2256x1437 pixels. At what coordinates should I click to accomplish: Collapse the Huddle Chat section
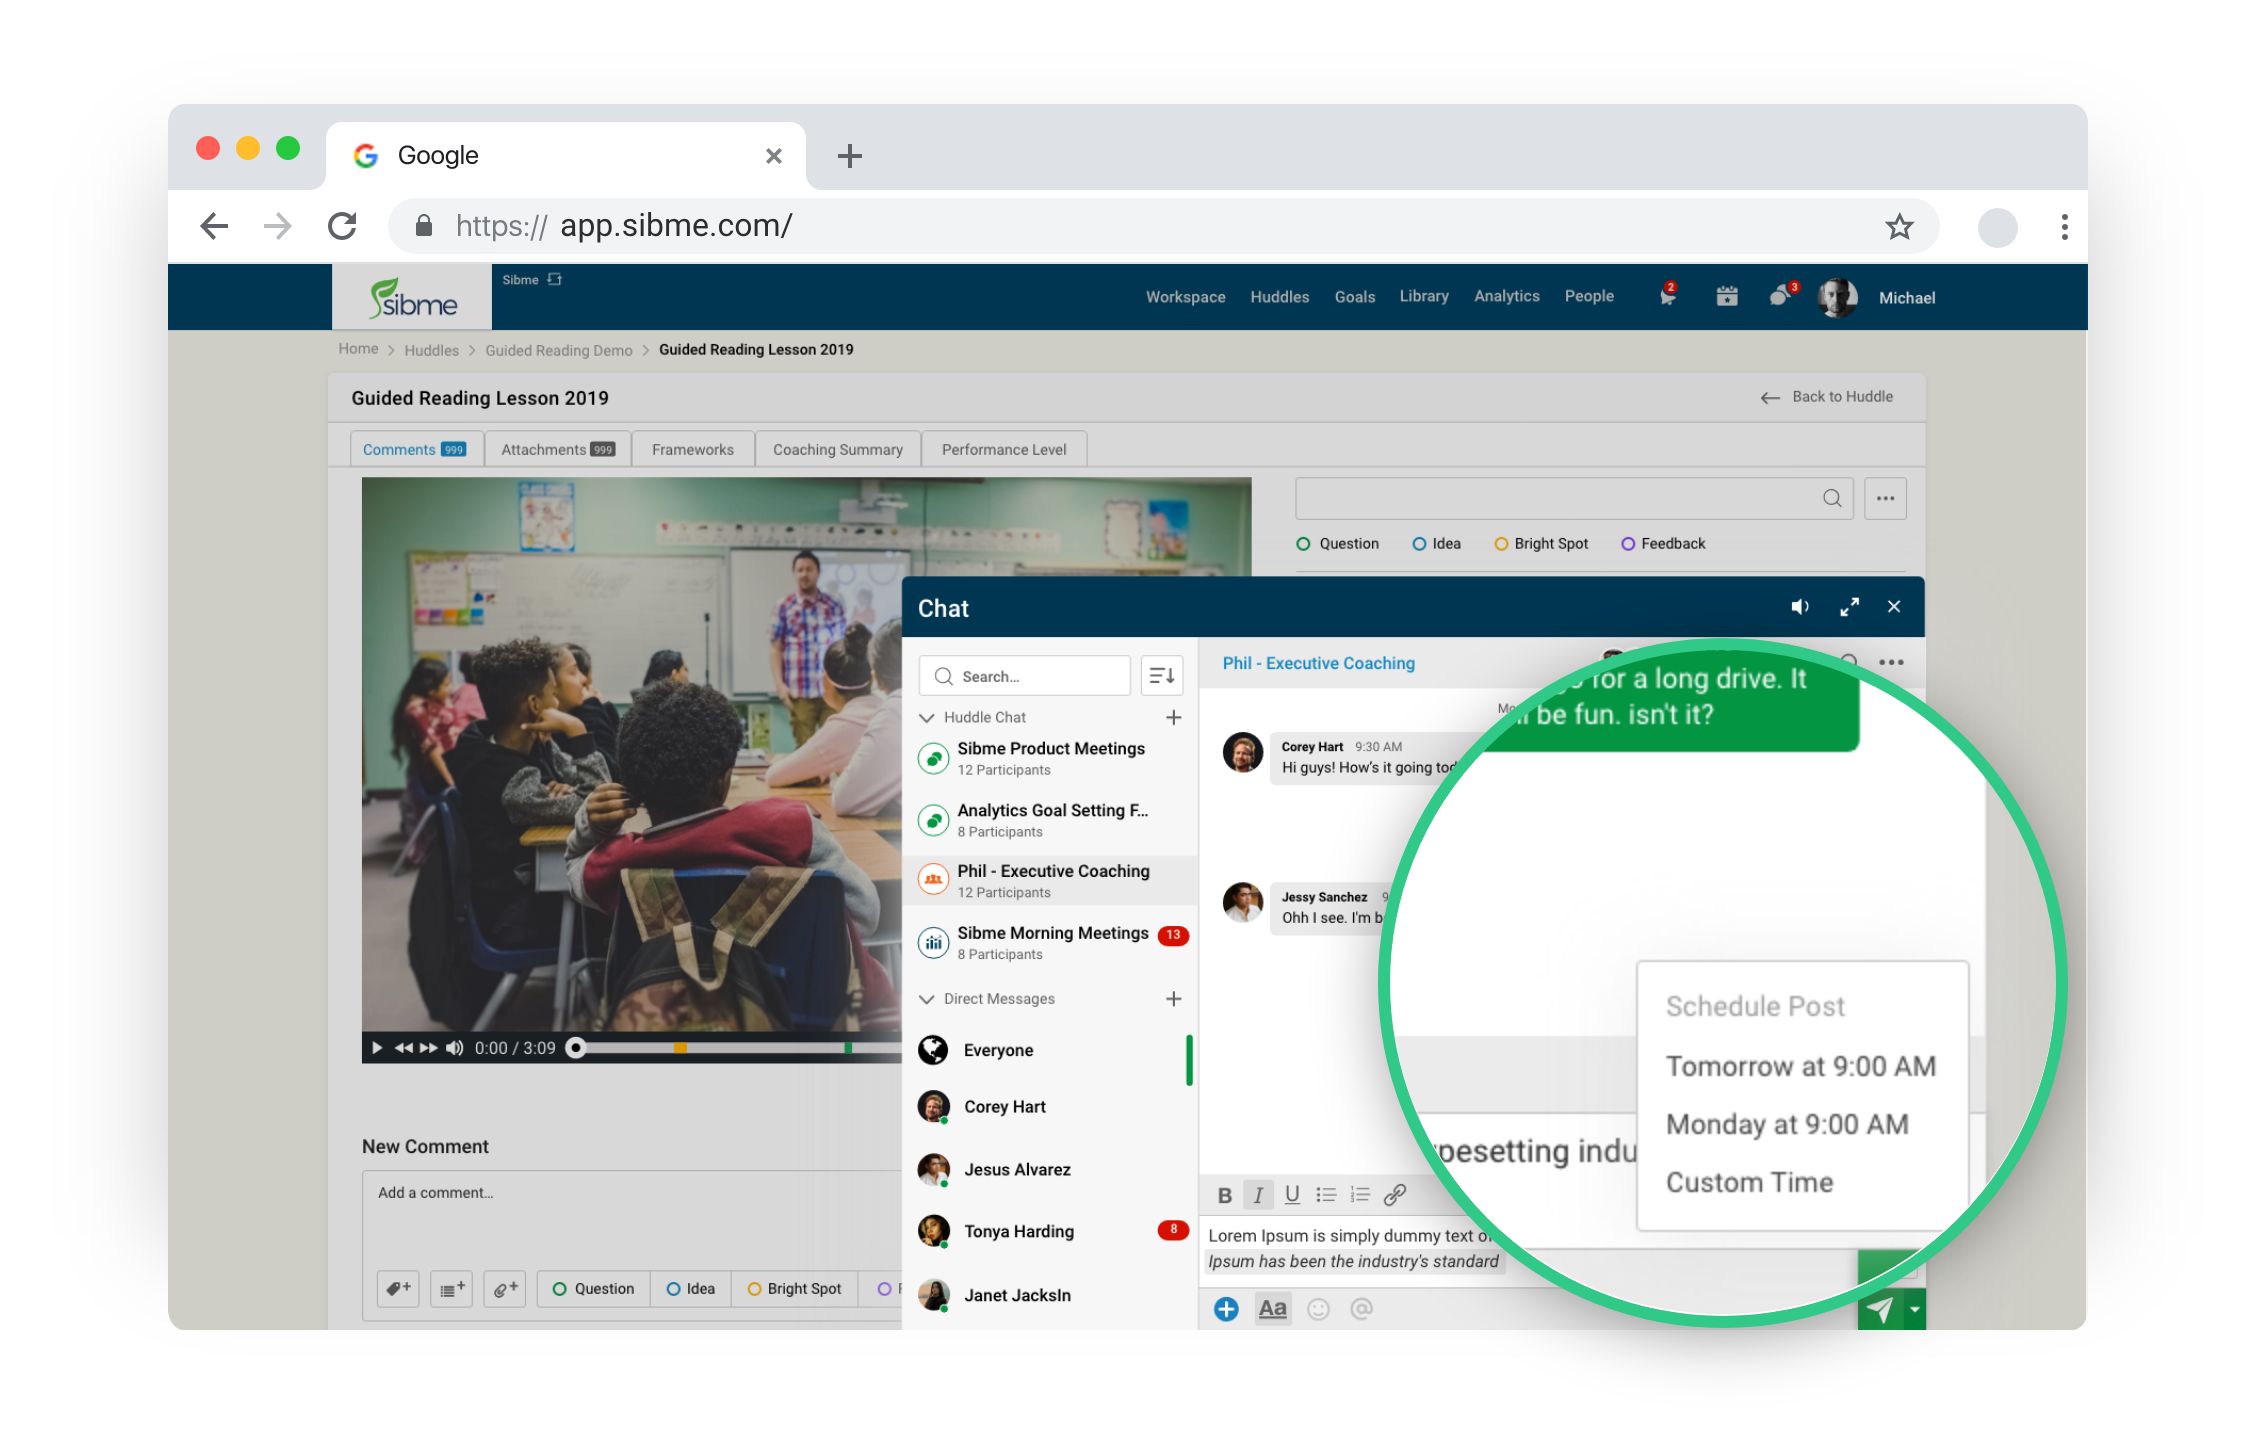tap(927, 717)
